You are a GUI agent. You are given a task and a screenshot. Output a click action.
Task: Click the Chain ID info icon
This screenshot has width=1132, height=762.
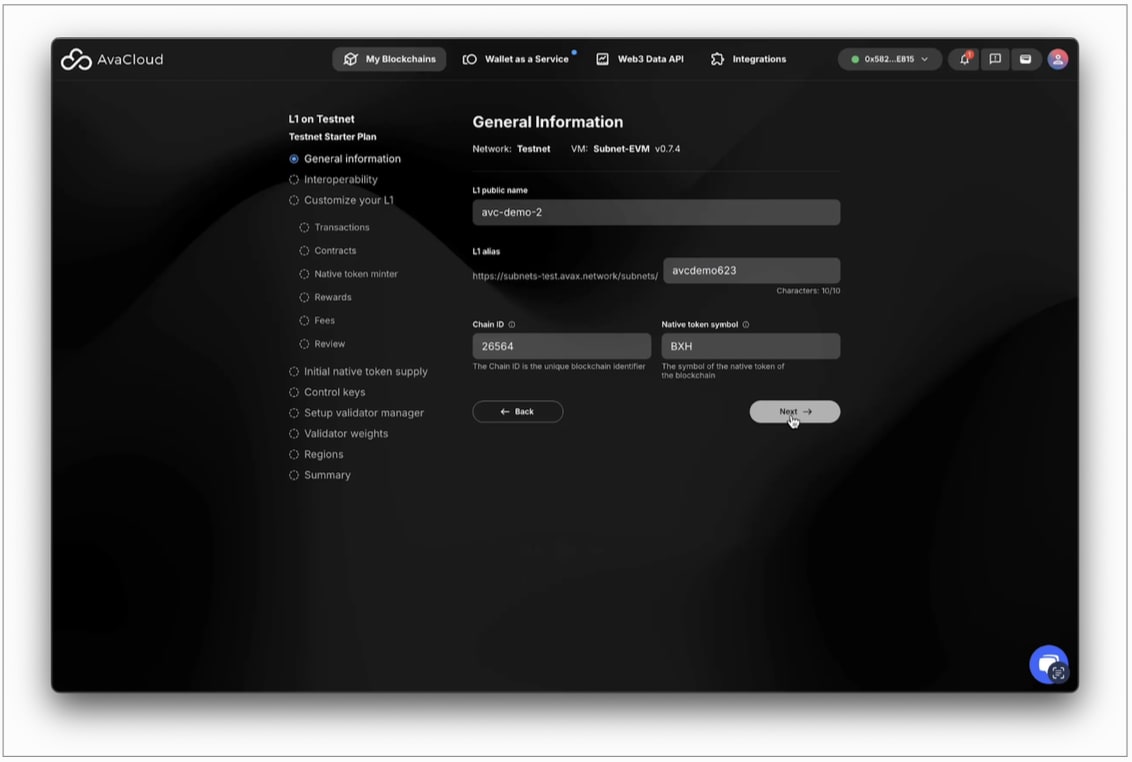click(512, 325)
